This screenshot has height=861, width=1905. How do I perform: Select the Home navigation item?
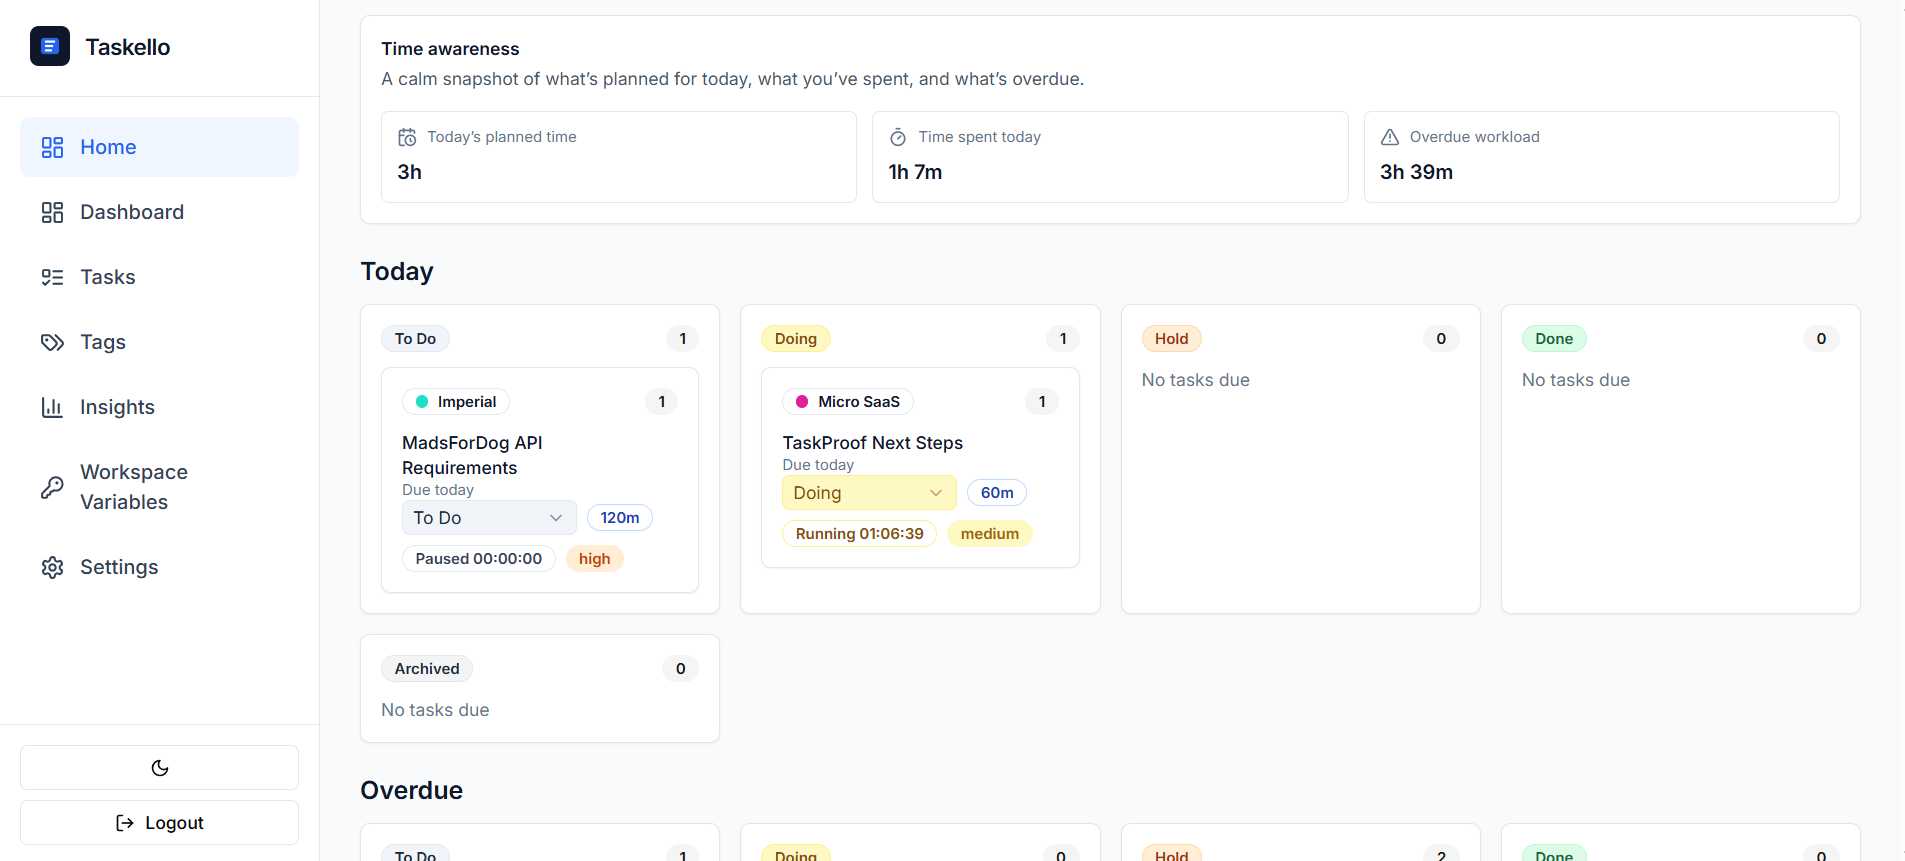coord(108,147)
